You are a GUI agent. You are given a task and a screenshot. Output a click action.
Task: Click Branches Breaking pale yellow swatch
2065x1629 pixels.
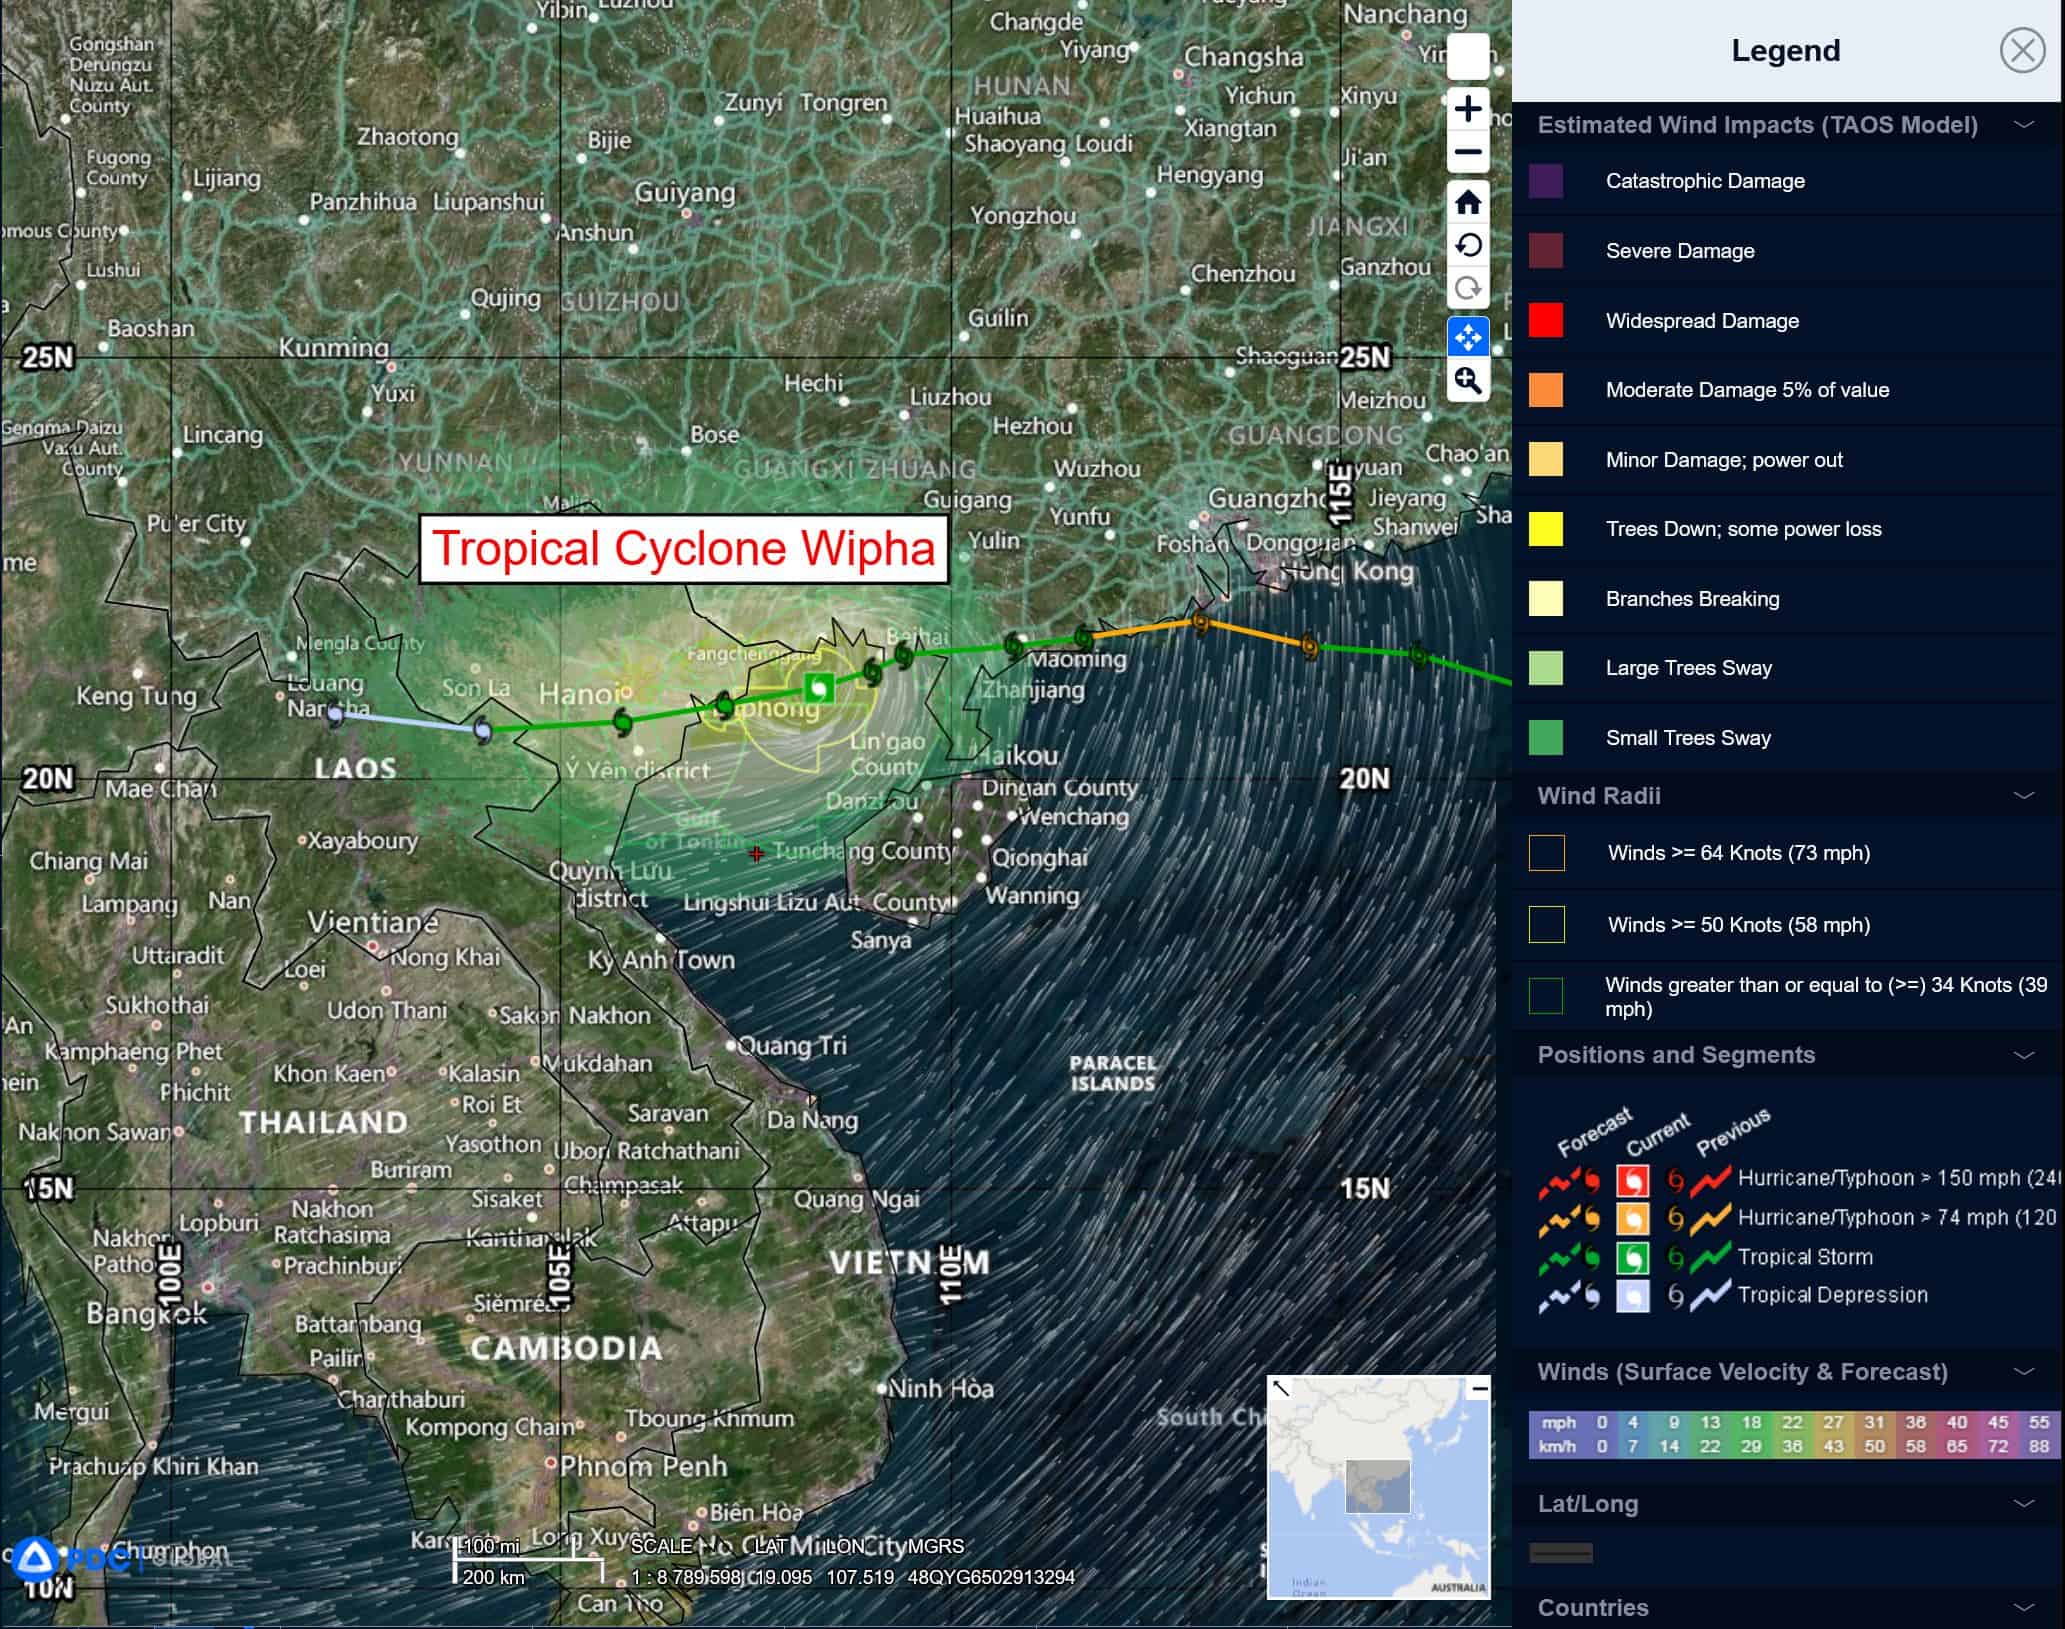pyautogui.click(x=1546, y=598)
